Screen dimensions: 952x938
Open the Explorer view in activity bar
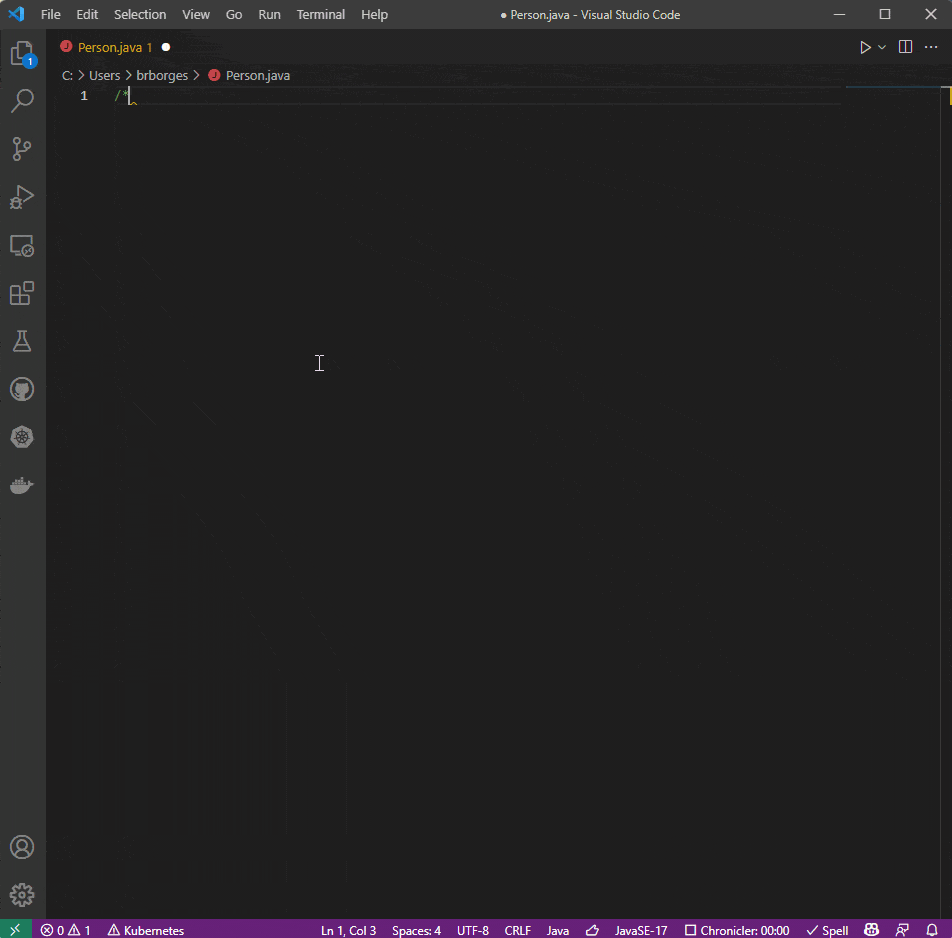22,54
